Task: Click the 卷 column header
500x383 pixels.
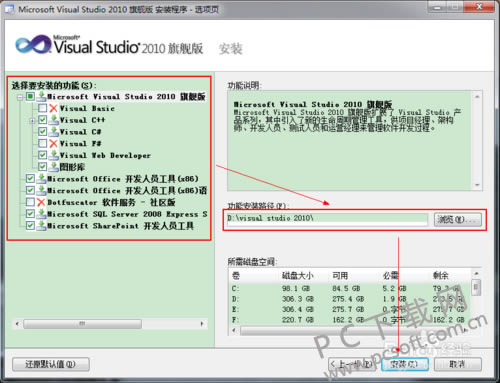Action: 236,276
